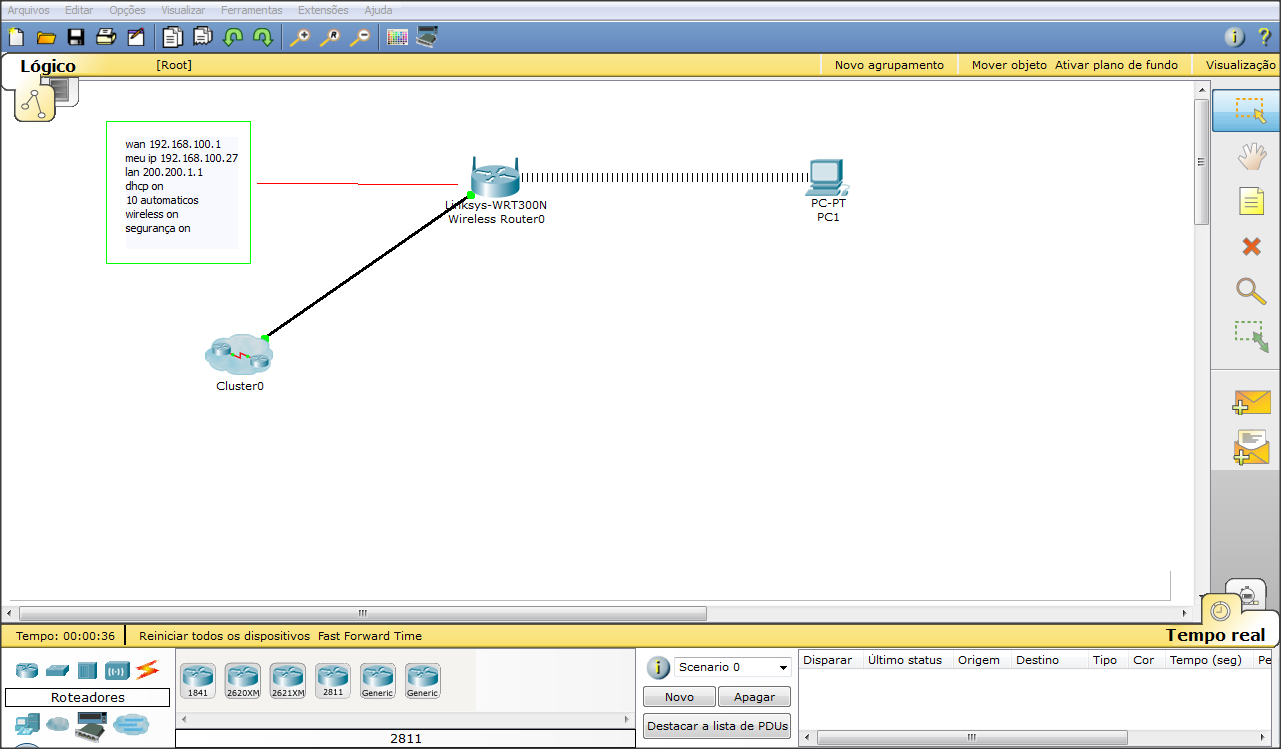The image size is (1281, 749).
Task: Activate the Move Layout hand tool
Action: [1251, 156]
